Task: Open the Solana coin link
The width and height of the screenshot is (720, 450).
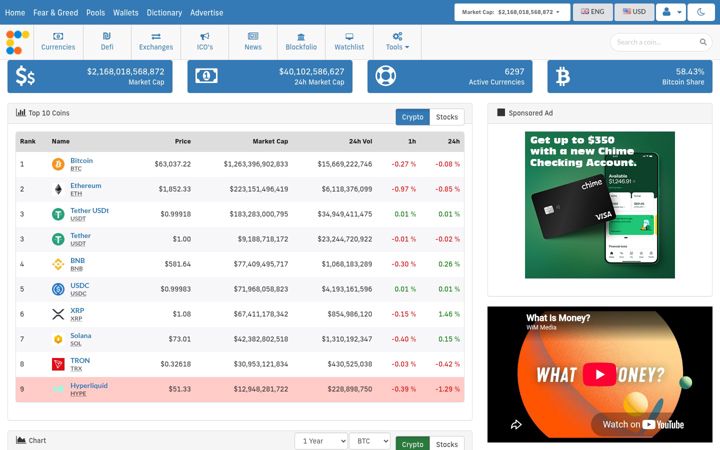Action: [x=80, y=336]
